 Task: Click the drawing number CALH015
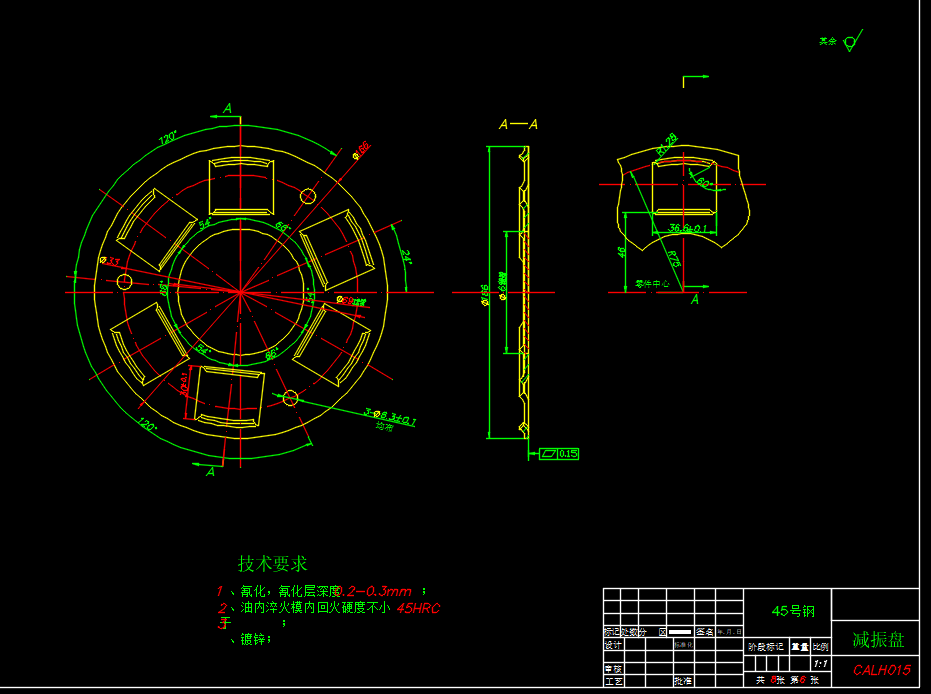[x=881, y=670]
